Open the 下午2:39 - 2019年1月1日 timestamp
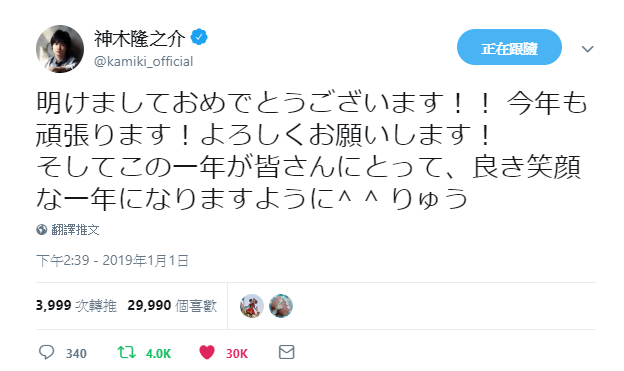The width and height of the screenshot is (624, 371). point(112,260)
